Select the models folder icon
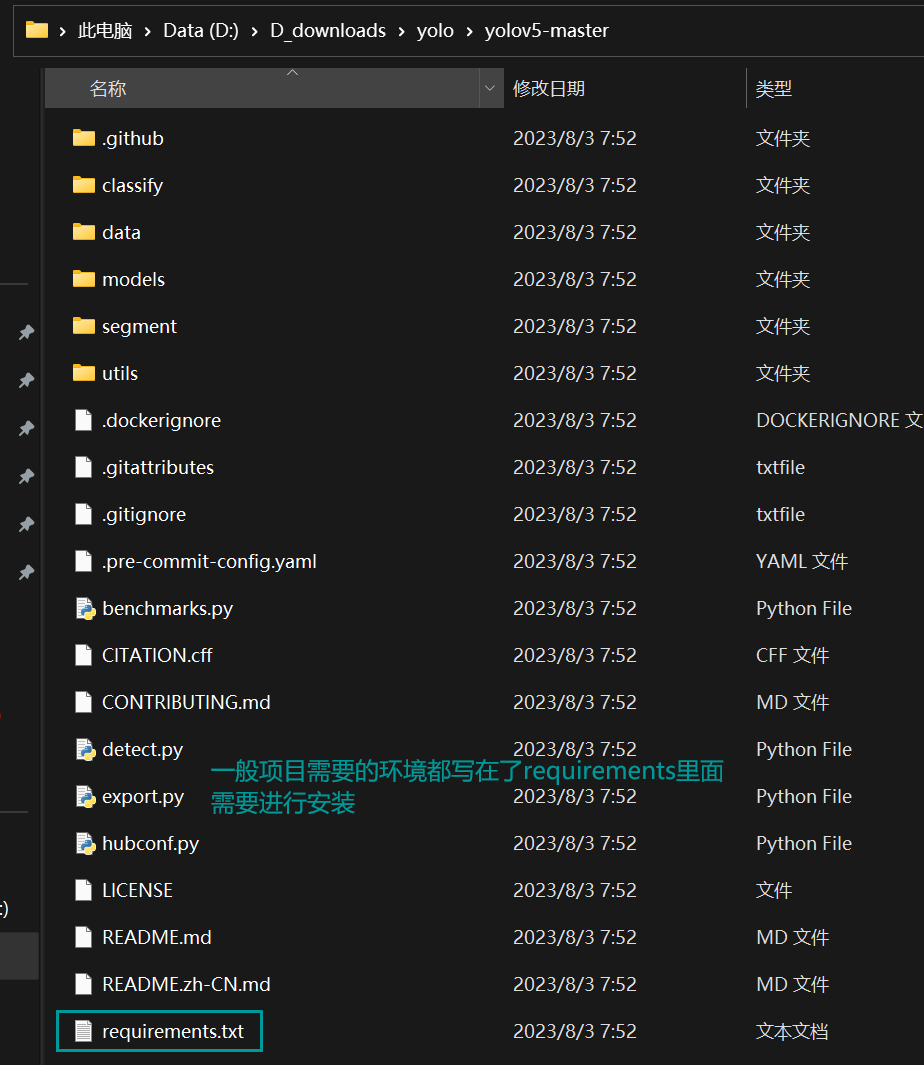The height and width of the screenshot is (1065, 924). [x=84, y=279]
